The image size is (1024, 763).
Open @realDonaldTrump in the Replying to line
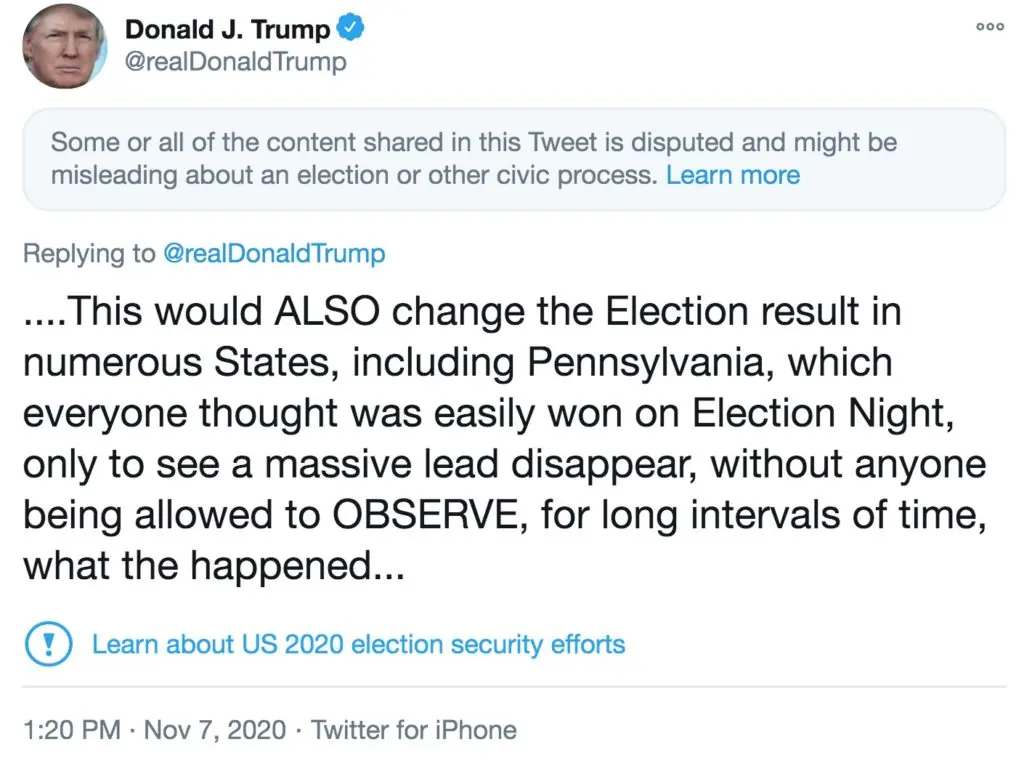click(273, 253)
